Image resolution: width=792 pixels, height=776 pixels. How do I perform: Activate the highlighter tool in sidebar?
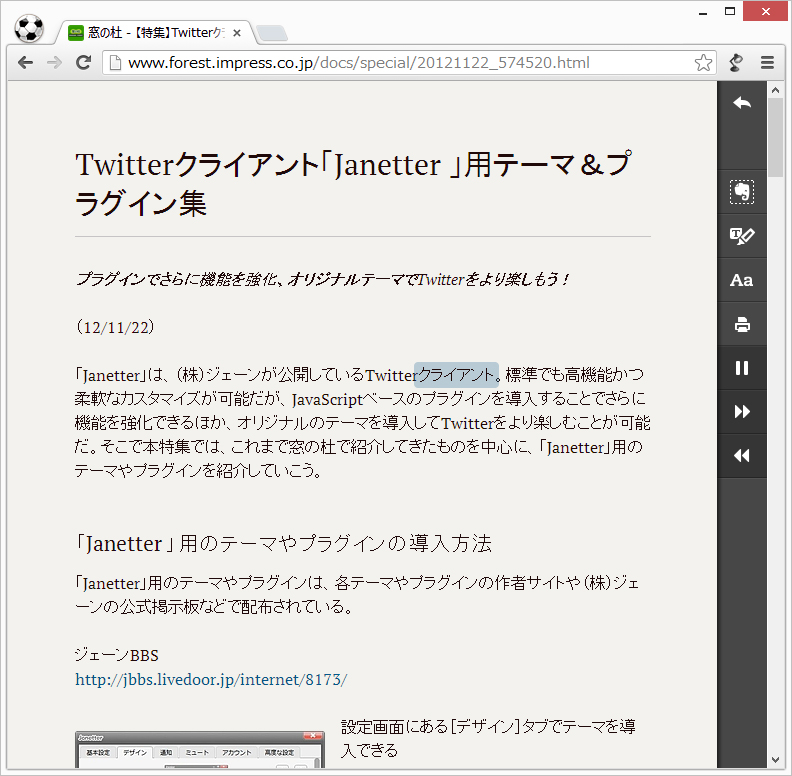pos(741,236)
